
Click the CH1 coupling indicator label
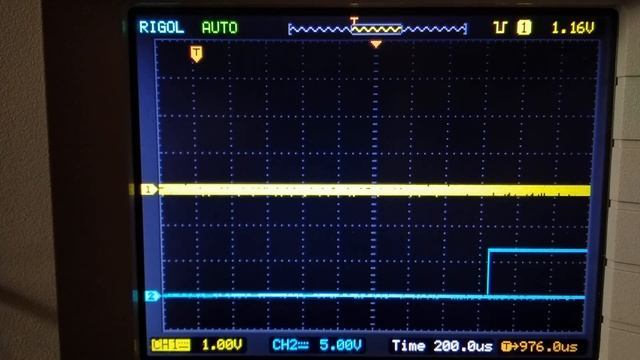point(171,345)
